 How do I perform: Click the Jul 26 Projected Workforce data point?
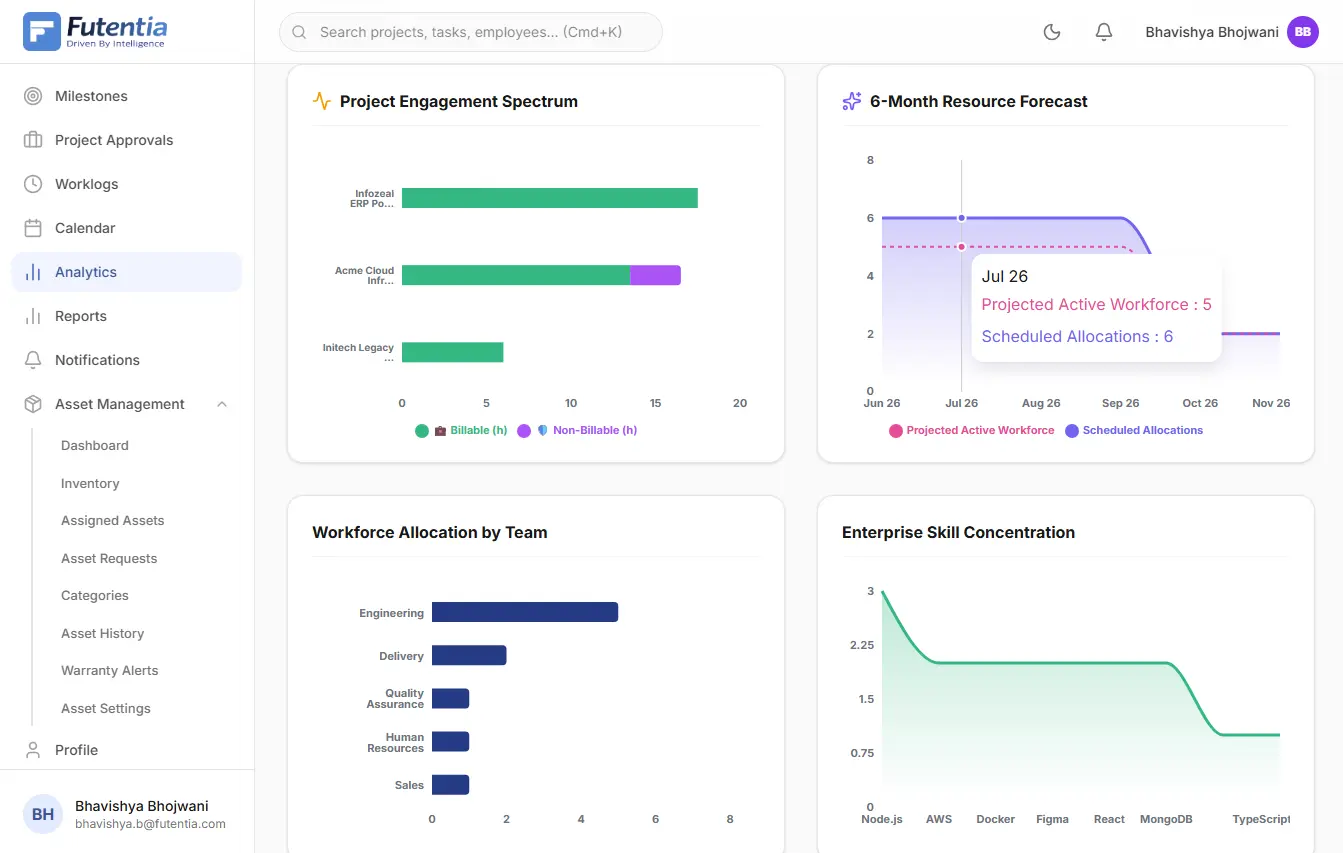[x=961, y=247]
